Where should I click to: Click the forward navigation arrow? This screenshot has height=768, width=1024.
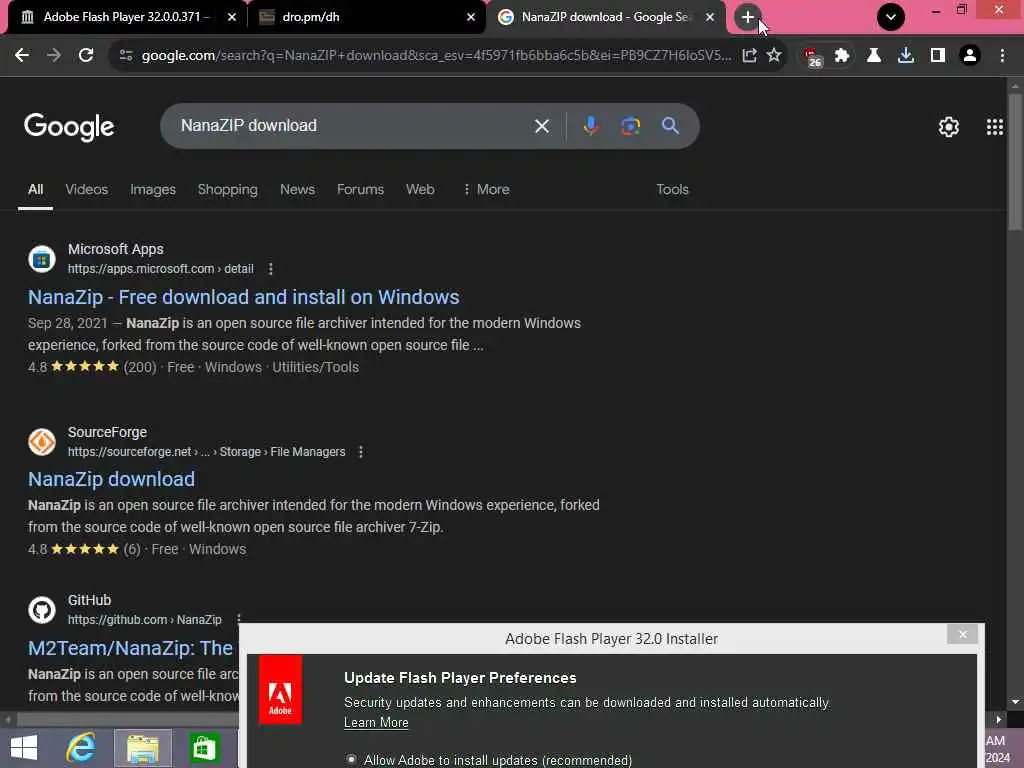54,56
